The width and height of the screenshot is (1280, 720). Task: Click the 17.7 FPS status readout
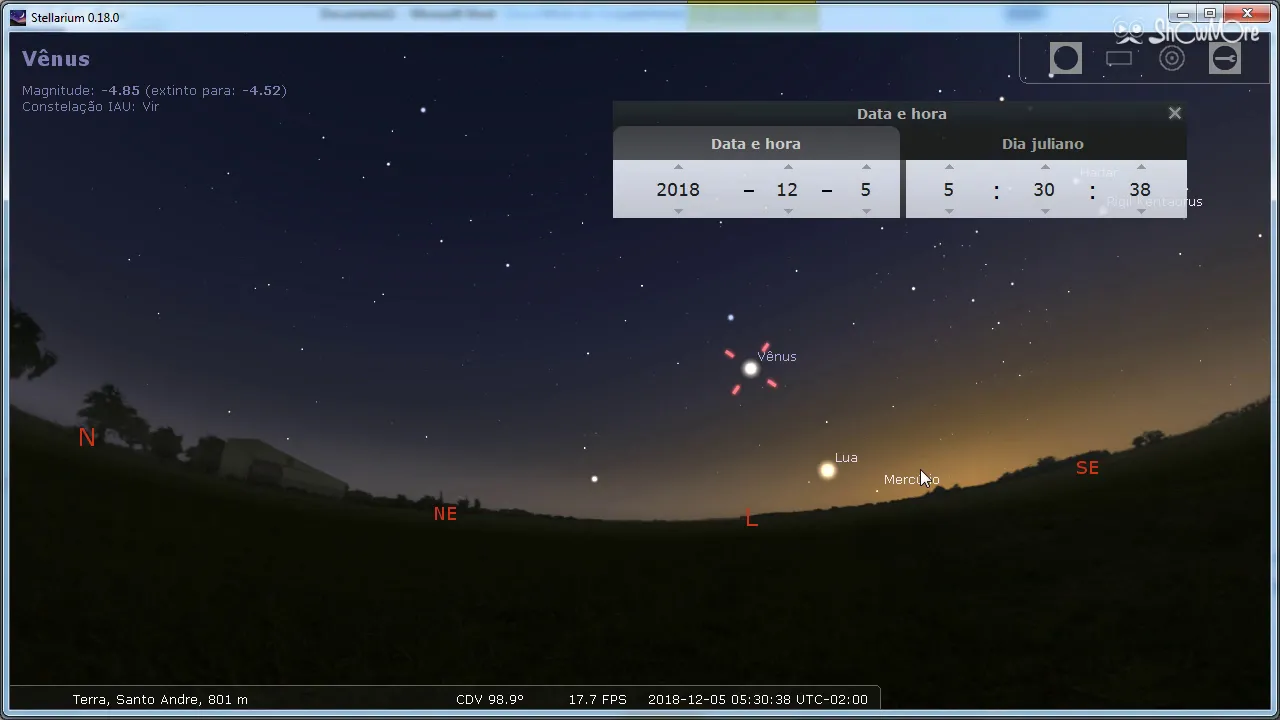point(598,699)
